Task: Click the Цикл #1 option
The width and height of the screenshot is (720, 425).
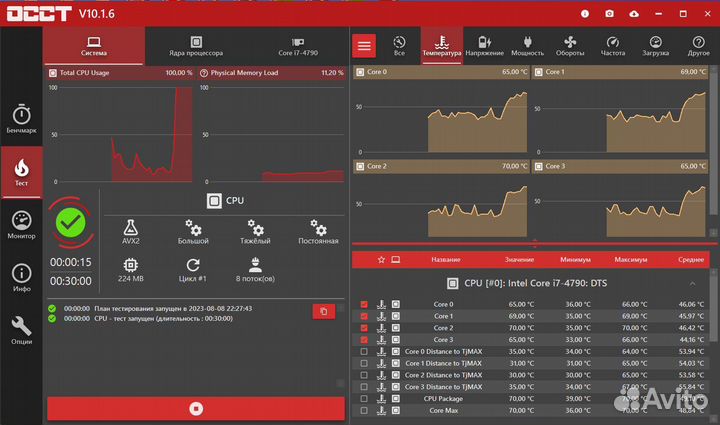Action: (193, 270)
